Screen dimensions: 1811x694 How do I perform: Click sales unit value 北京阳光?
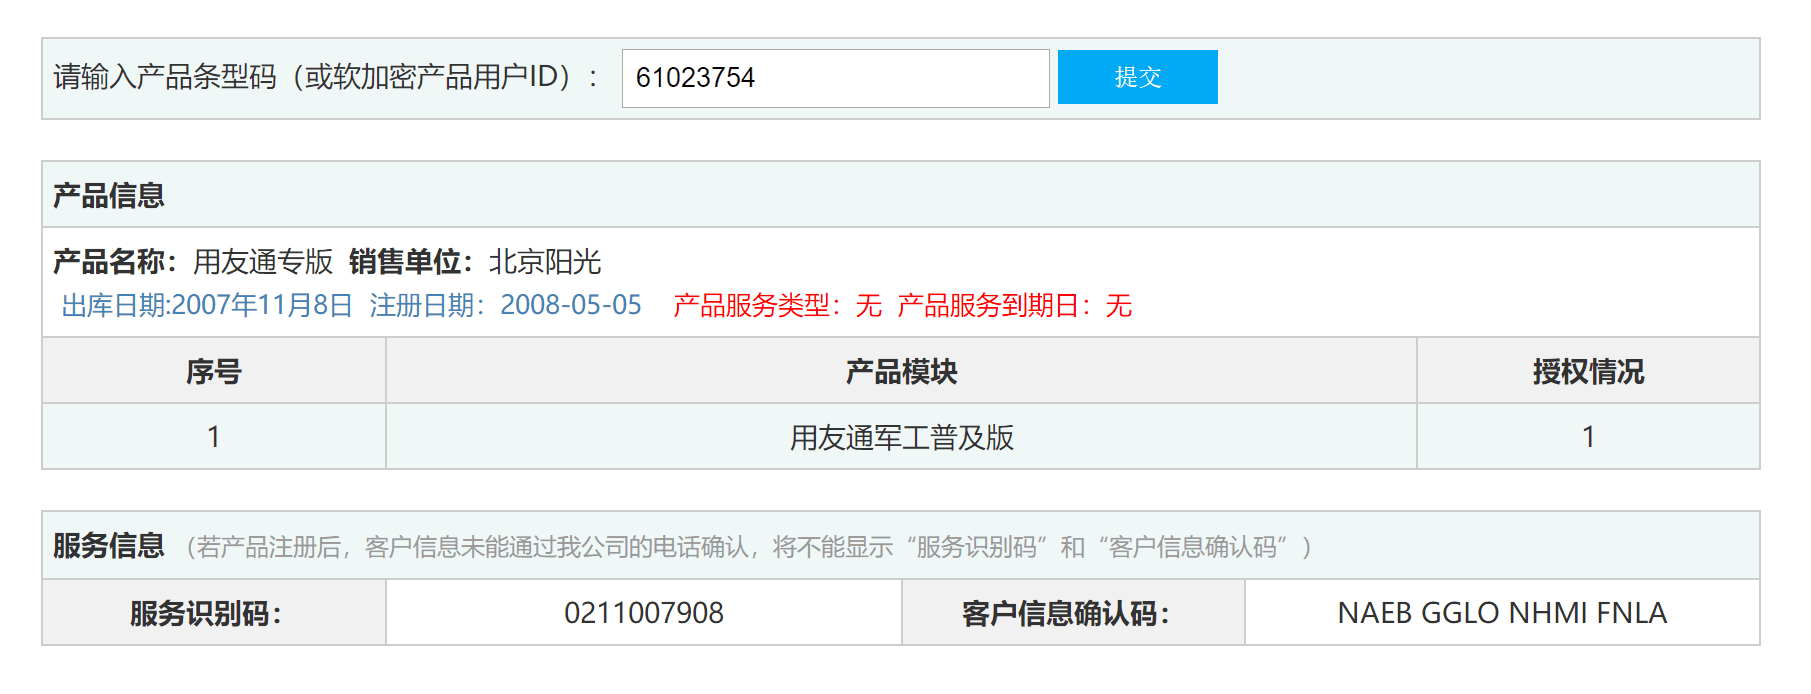pos(545,262)
